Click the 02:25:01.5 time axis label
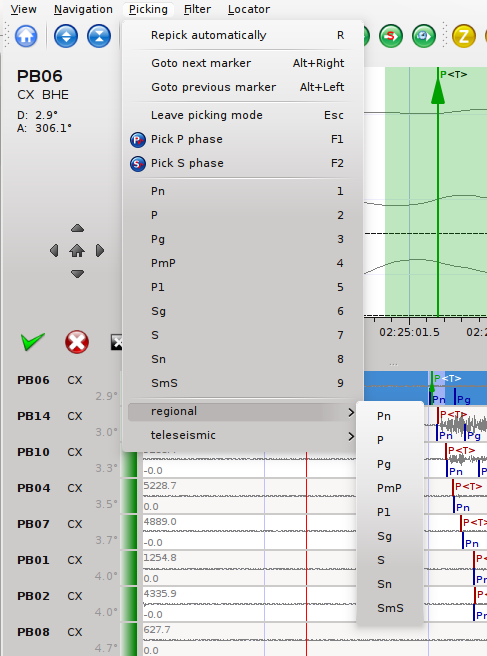Screen dimensions: 487x656 409,333
